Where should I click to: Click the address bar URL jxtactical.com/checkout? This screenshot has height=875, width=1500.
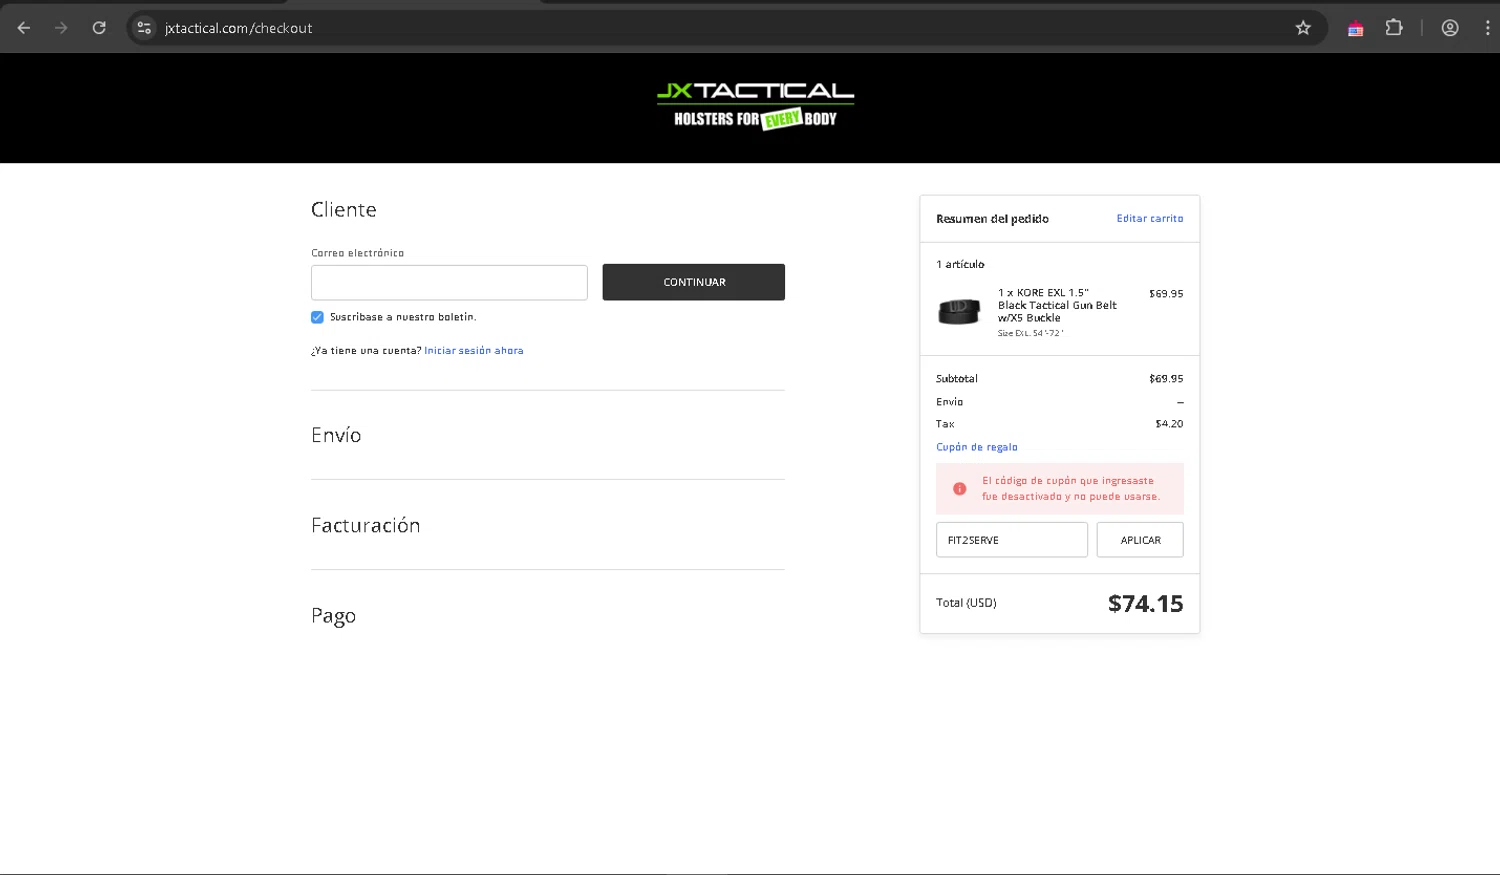239,28
